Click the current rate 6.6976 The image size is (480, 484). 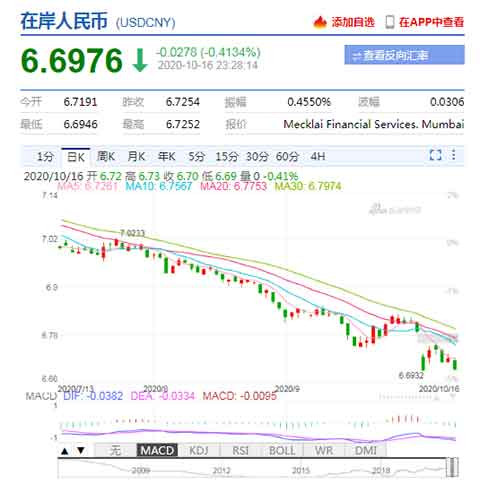72,61
